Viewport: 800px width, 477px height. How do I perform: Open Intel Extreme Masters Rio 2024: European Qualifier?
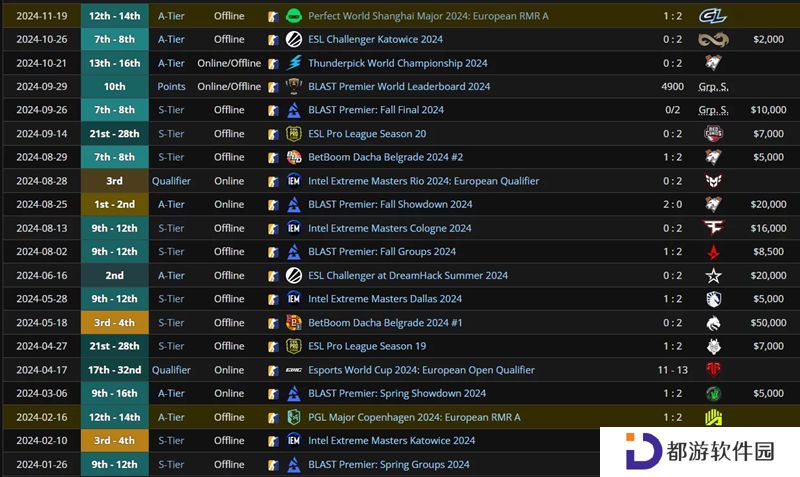tap(423, 181)
